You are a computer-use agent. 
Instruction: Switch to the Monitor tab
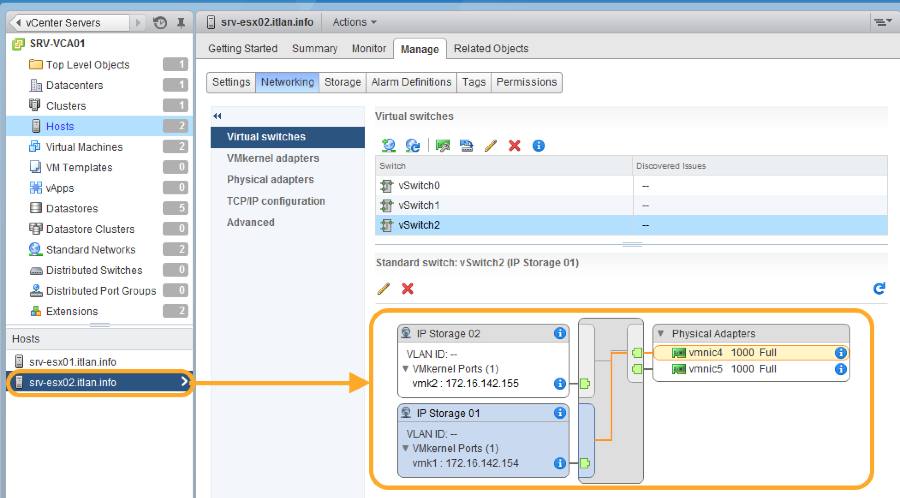(369, 48)
